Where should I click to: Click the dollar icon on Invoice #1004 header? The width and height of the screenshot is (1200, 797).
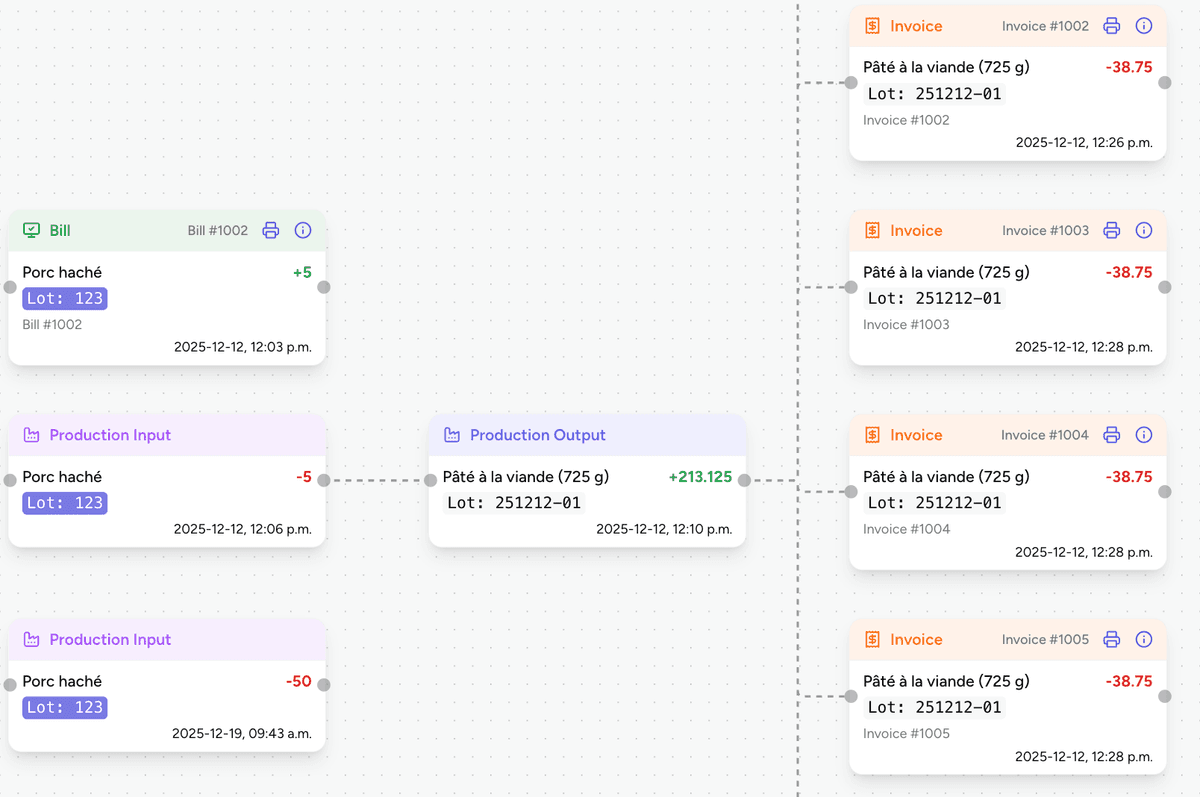[872, 435]
